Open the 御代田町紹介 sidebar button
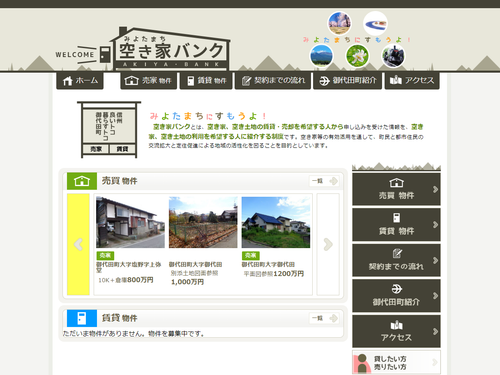Viewport: 500px width, 375px height. click(396, 296)
